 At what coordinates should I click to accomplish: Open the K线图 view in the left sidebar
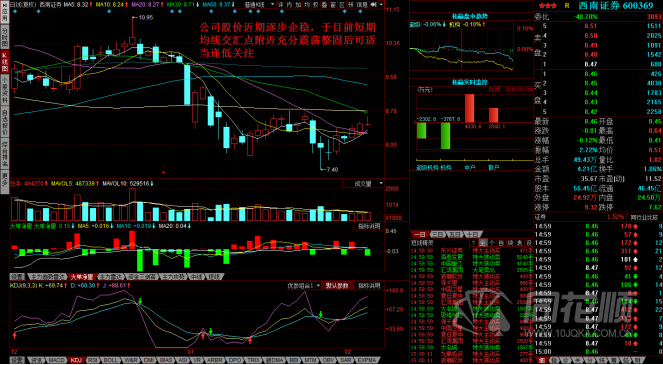click(5, 62)
